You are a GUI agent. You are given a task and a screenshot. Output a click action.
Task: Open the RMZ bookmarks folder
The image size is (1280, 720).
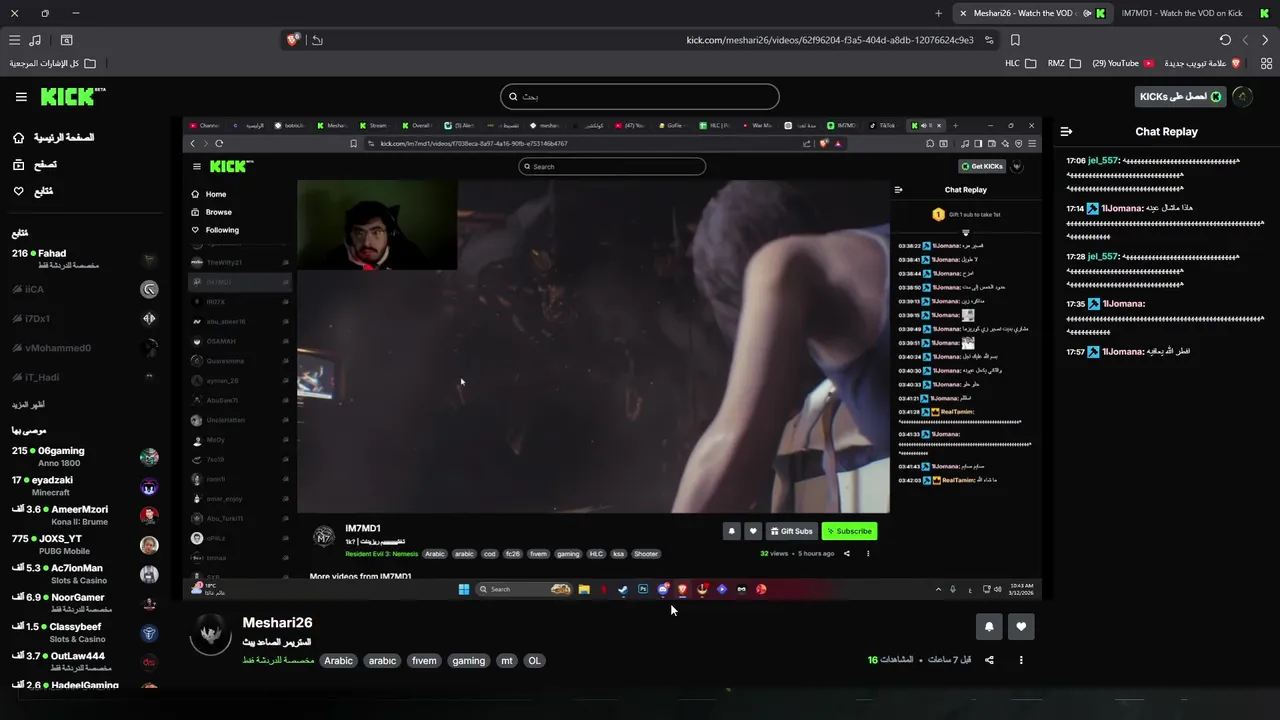(1064, 63)
